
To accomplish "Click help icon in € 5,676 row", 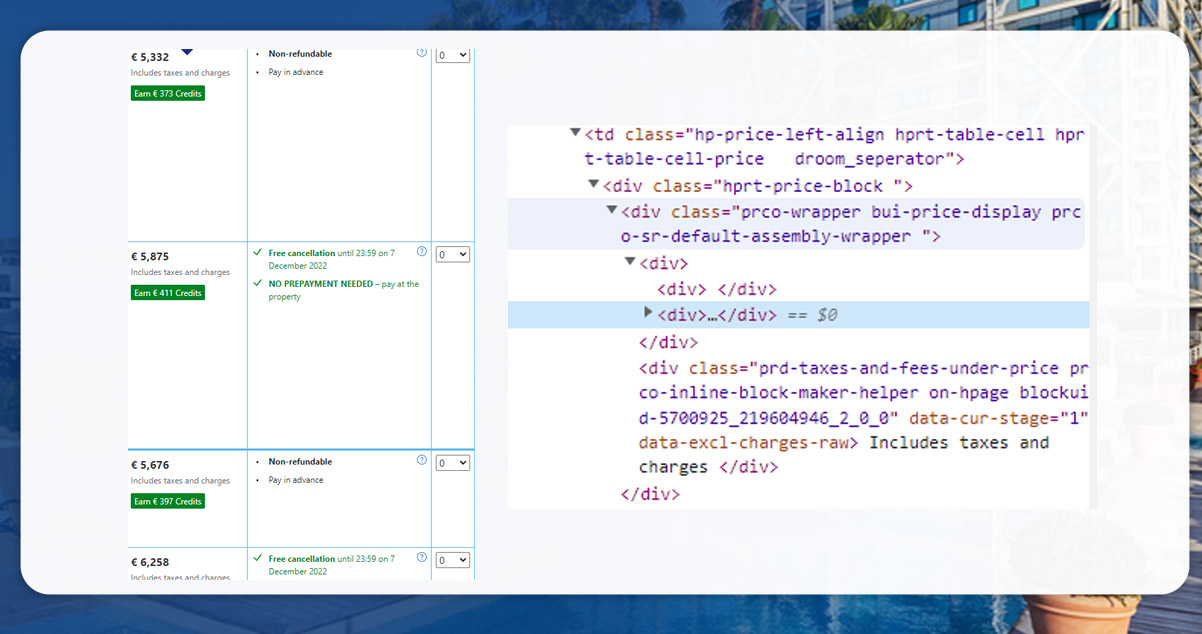I will coord(421,460).
